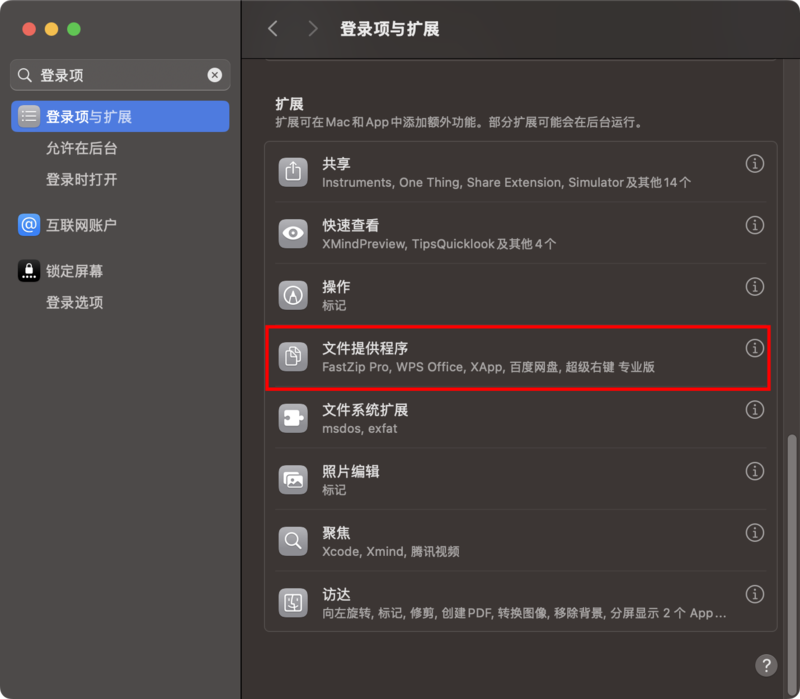
Task: Select 登录时打开 sidebar result
Action: (x=82, y=179)
